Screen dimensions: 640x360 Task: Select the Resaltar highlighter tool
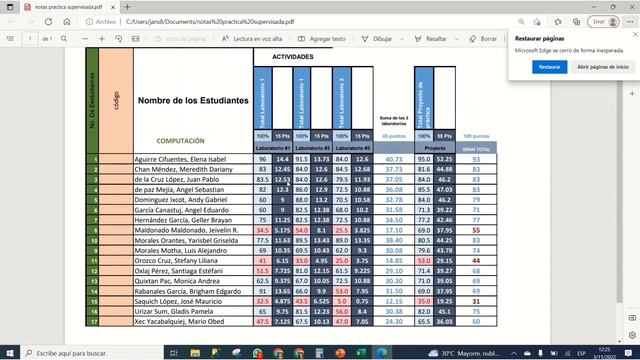(x=431, y=39)
